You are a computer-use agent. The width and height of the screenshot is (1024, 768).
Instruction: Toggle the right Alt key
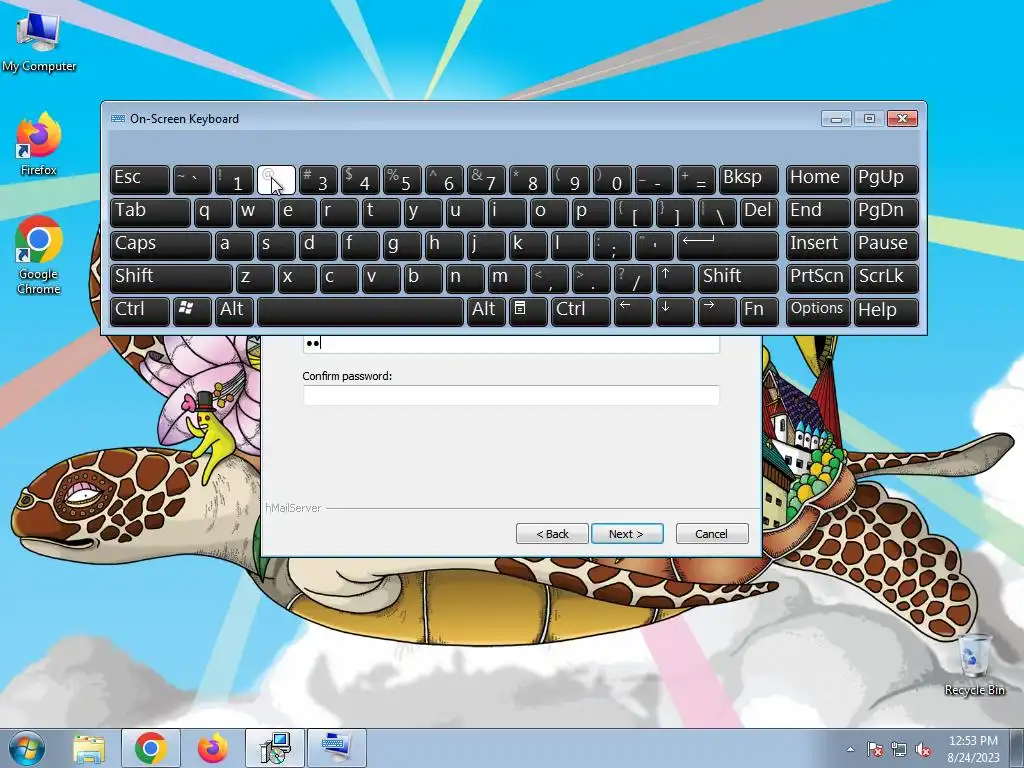pos(486,311)
